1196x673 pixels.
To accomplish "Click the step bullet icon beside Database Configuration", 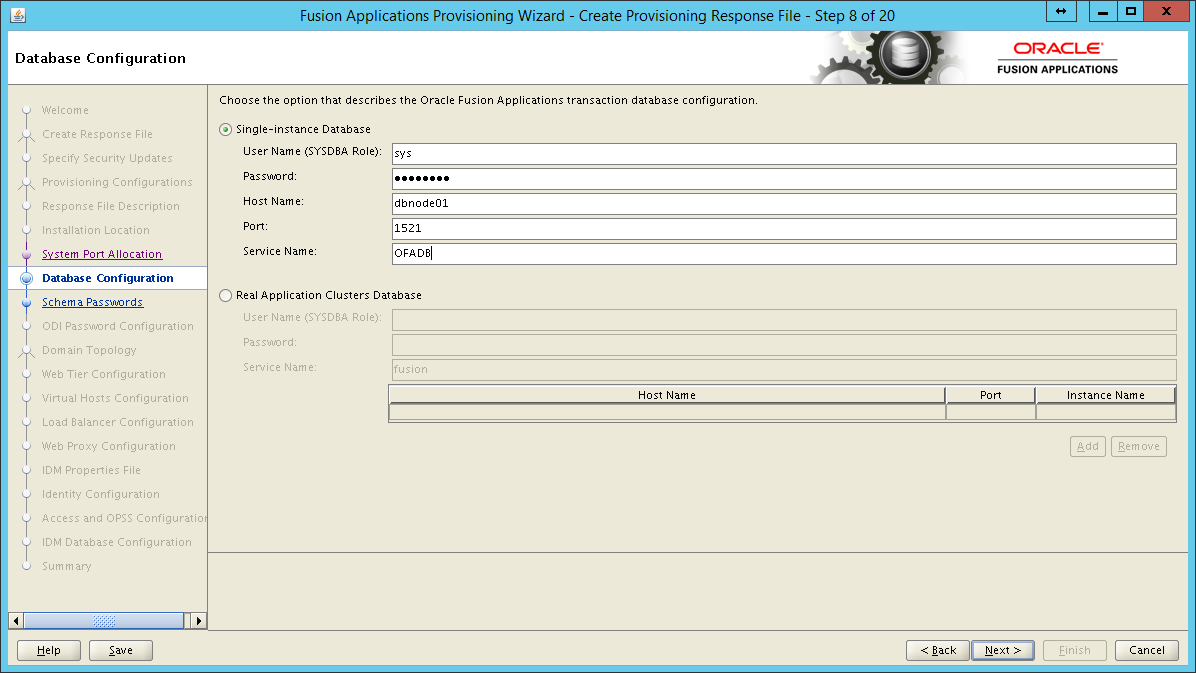I will [x=27, y=279].
